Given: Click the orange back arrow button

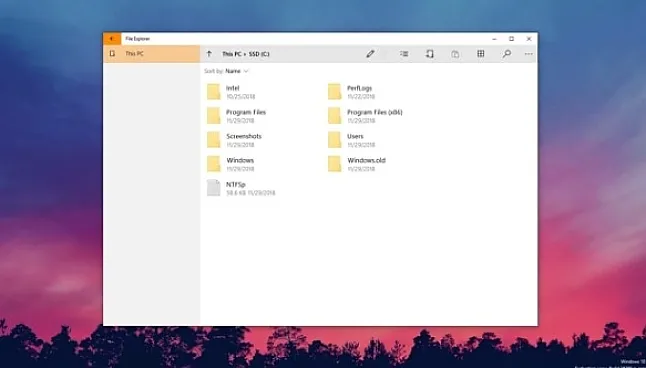Looking at the screenshot, I should pyautogui.click(x=112, y=39).
